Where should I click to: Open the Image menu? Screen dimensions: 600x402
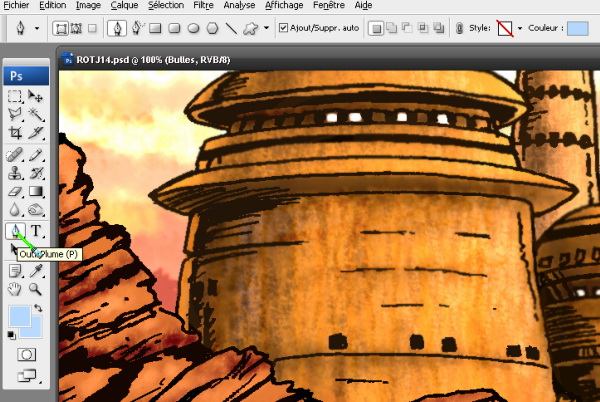coord(88,5)
